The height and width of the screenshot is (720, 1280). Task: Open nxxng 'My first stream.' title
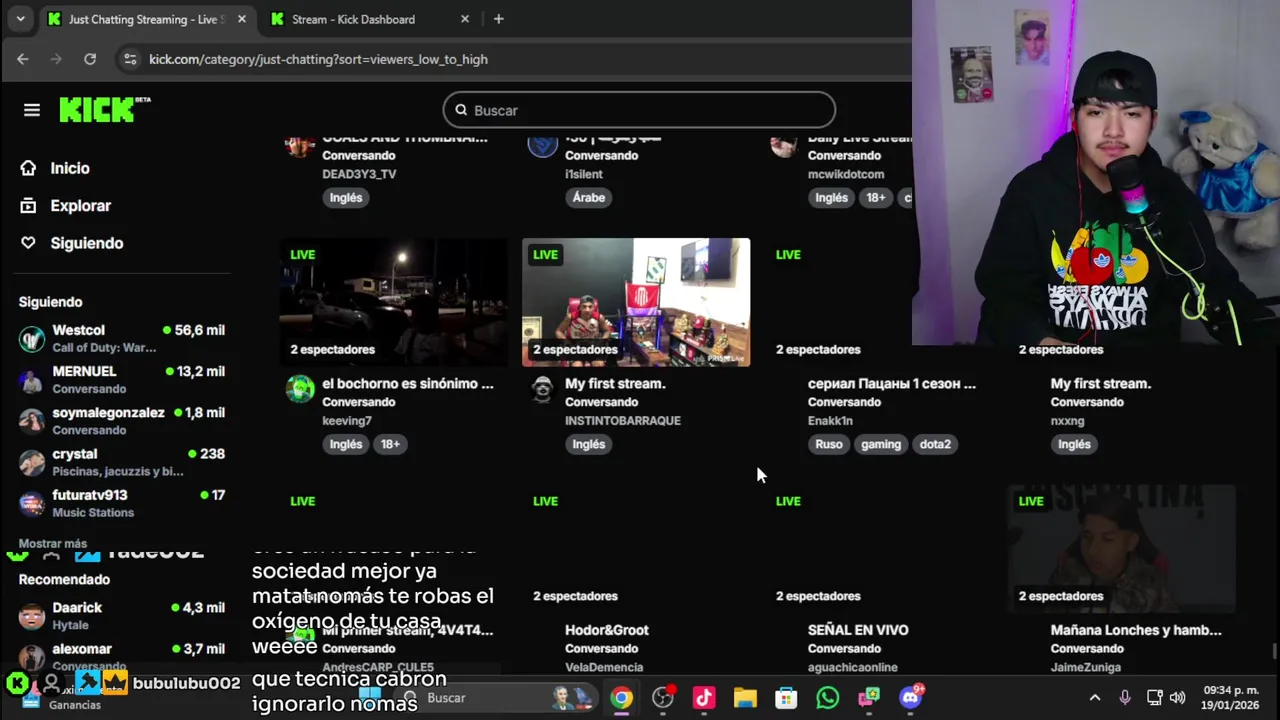(1101, 384)
